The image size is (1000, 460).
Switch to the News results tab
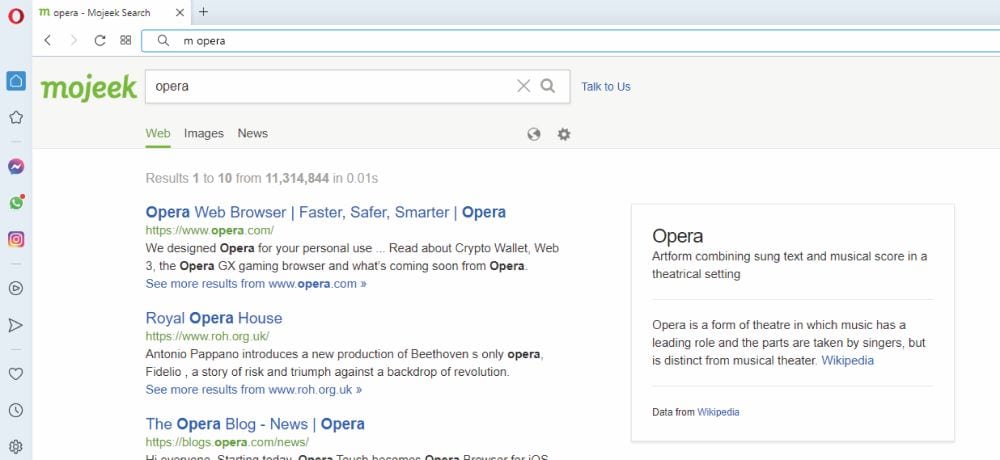(253, 133)
